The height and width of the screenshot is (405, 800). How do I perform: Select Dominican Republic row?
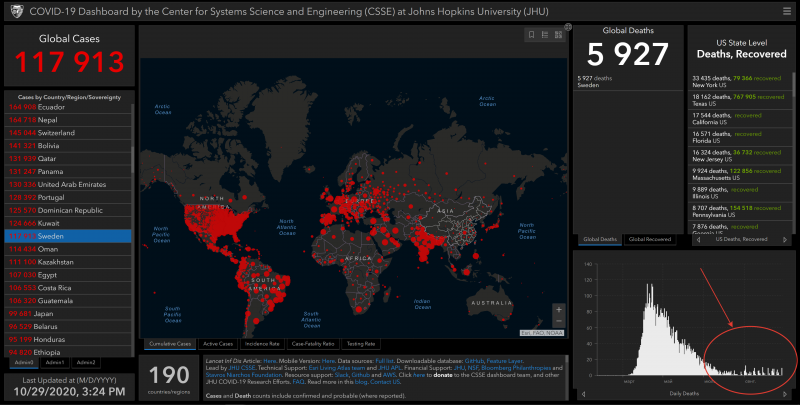[68, 210]
